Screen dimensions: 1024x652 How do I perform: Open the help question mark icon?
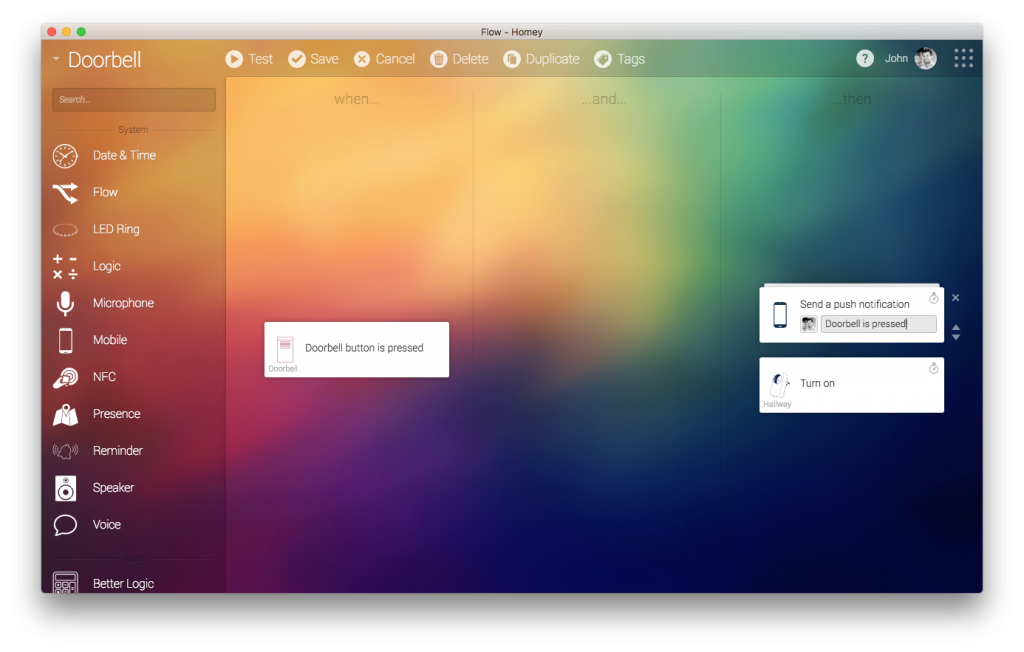865,59
